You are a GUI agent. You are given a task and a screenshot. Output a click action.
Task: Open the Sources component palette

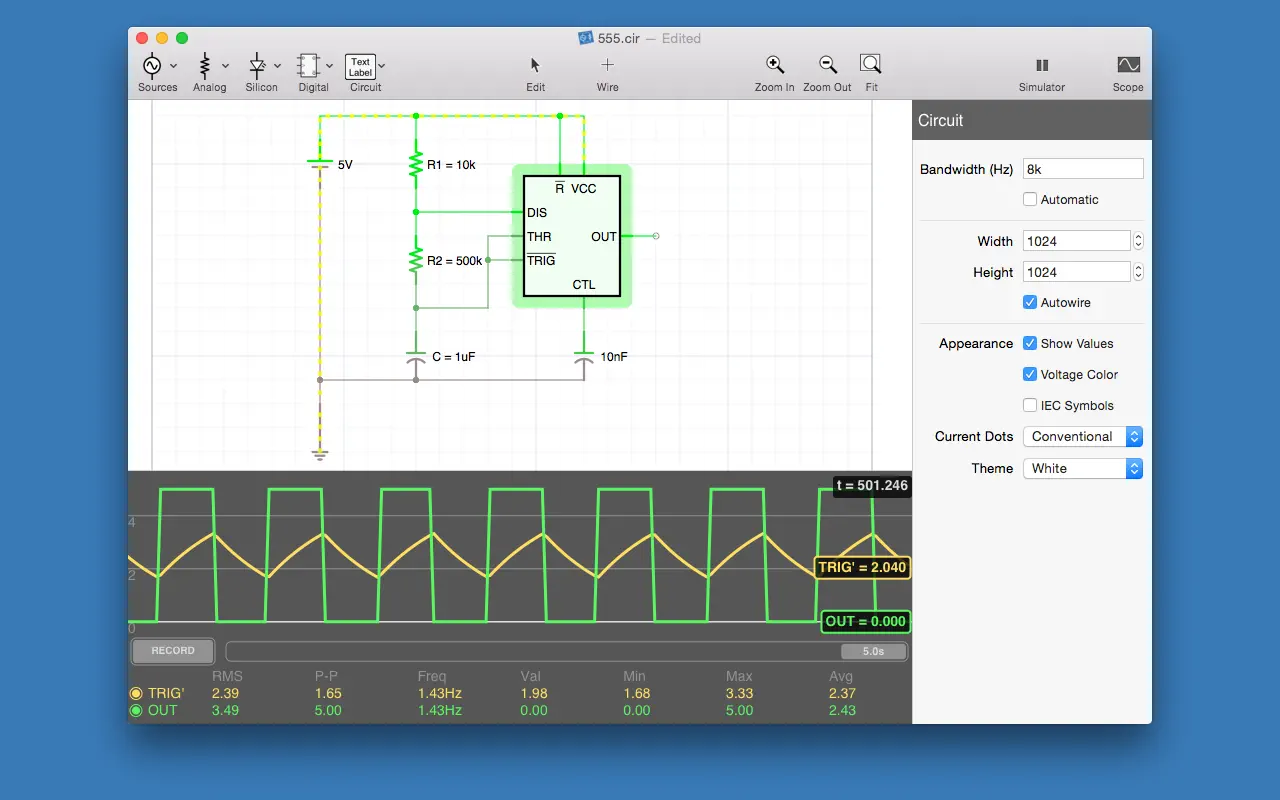pos(153,66)
